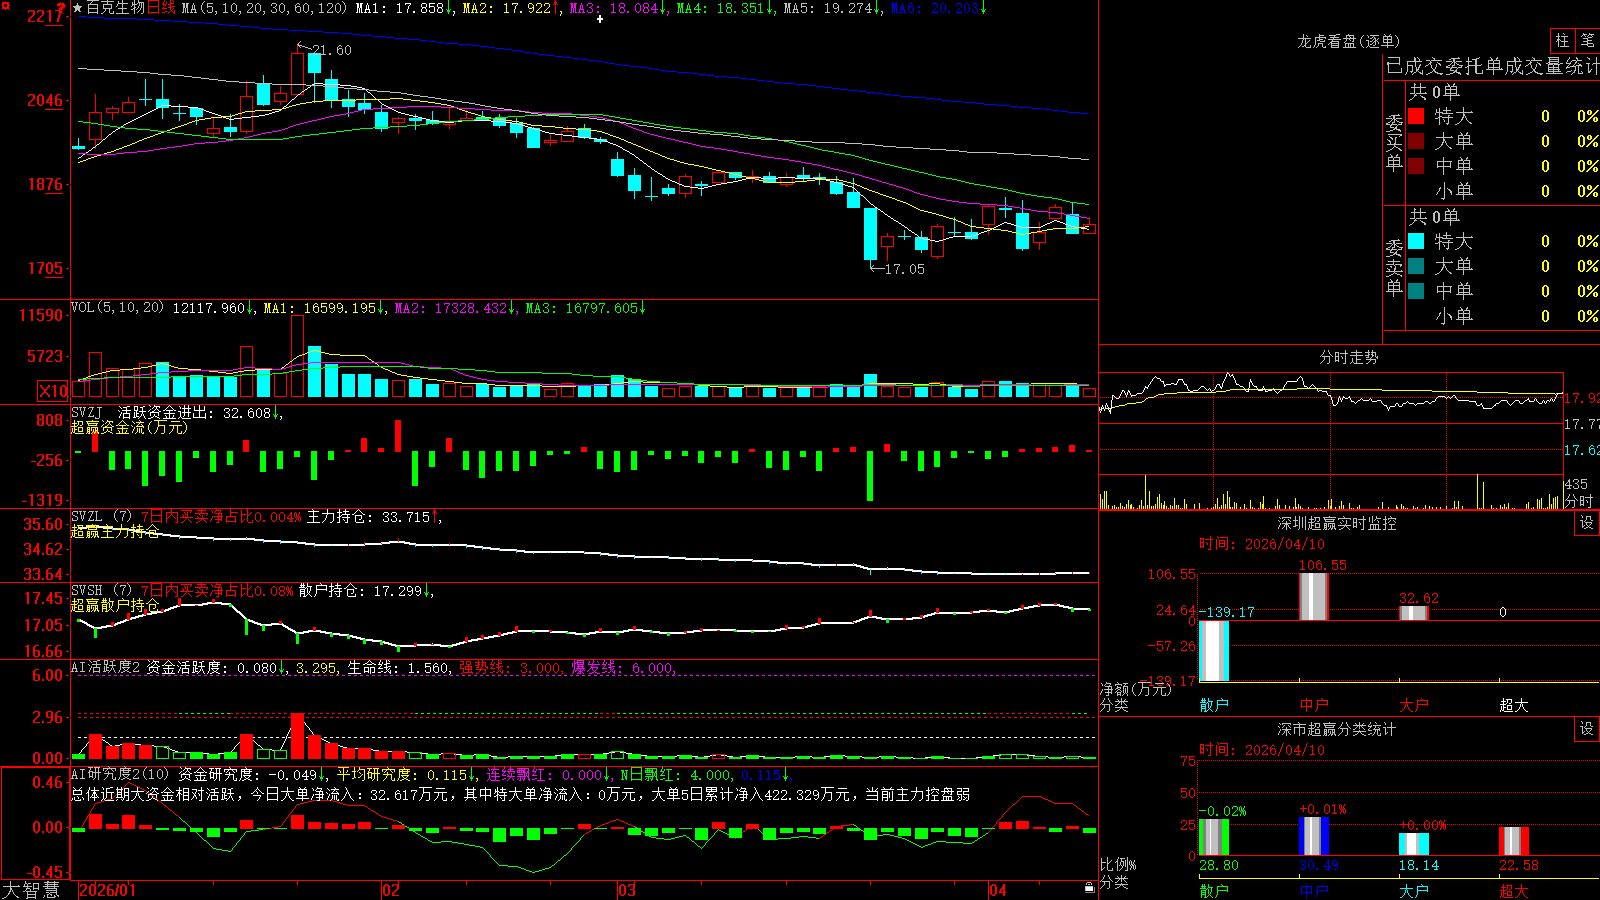The width and height of the screenshot is (1600, 900).
Task: Click the X10 volume scale box
Action: 53,391
